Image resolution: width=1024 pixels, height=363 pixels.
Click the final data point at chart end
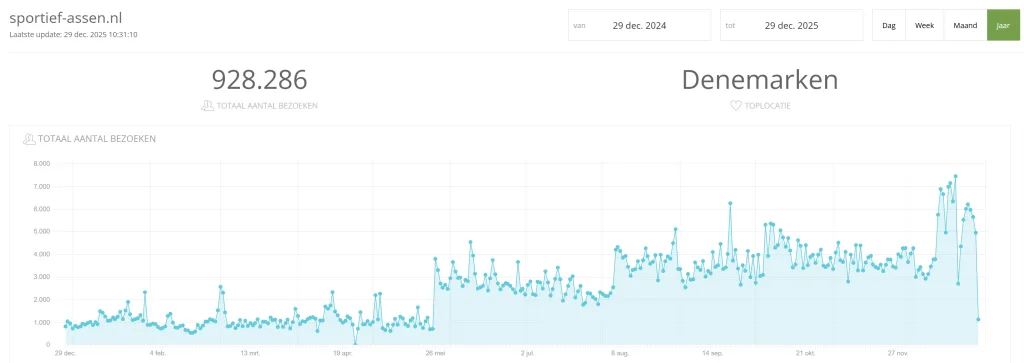pos(978,319)
